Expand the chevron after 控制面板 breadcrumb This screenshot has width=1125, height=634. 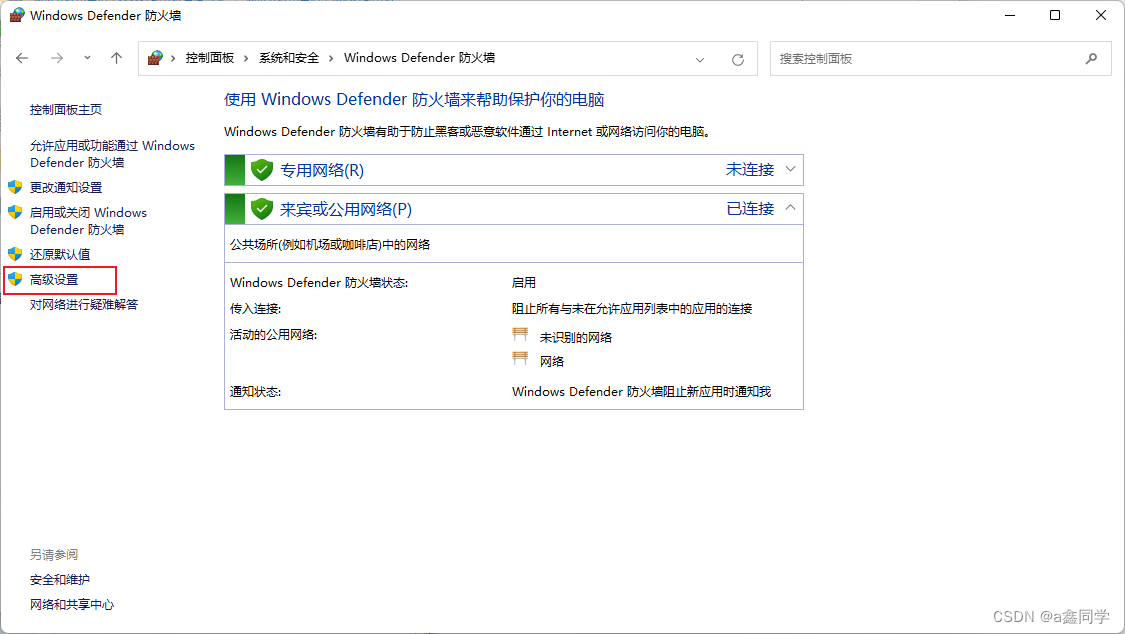(246, 58)
